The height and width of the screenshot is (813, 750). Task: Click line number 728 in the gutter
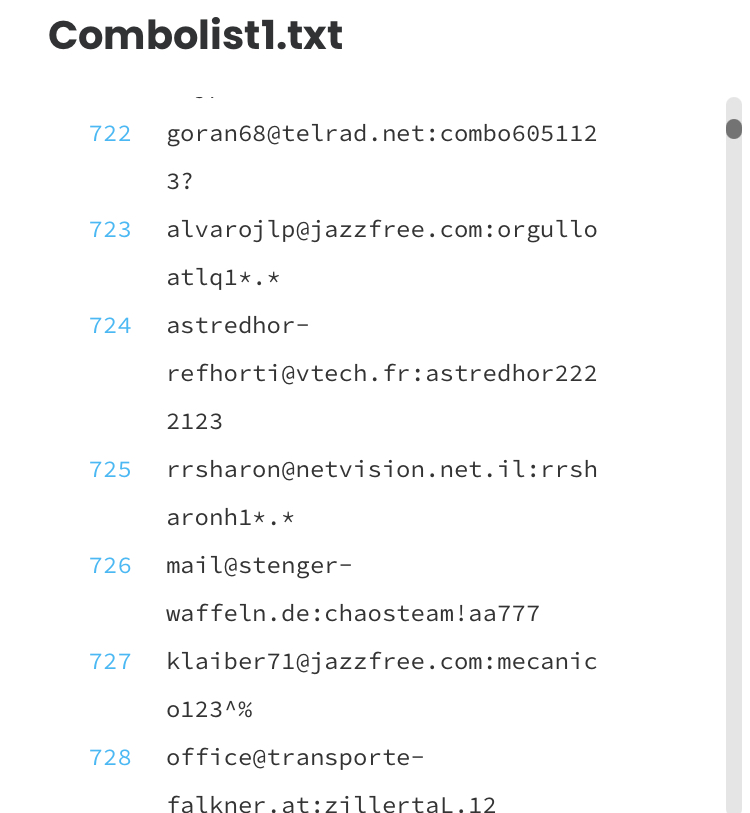110,758
